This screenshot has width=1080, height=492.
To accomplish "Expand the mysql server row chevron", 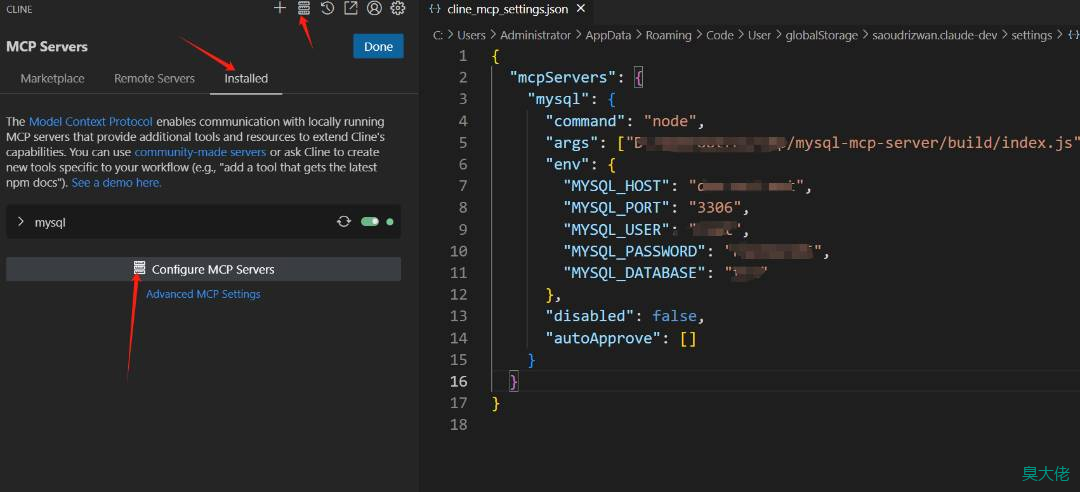I will click(21, 222).
